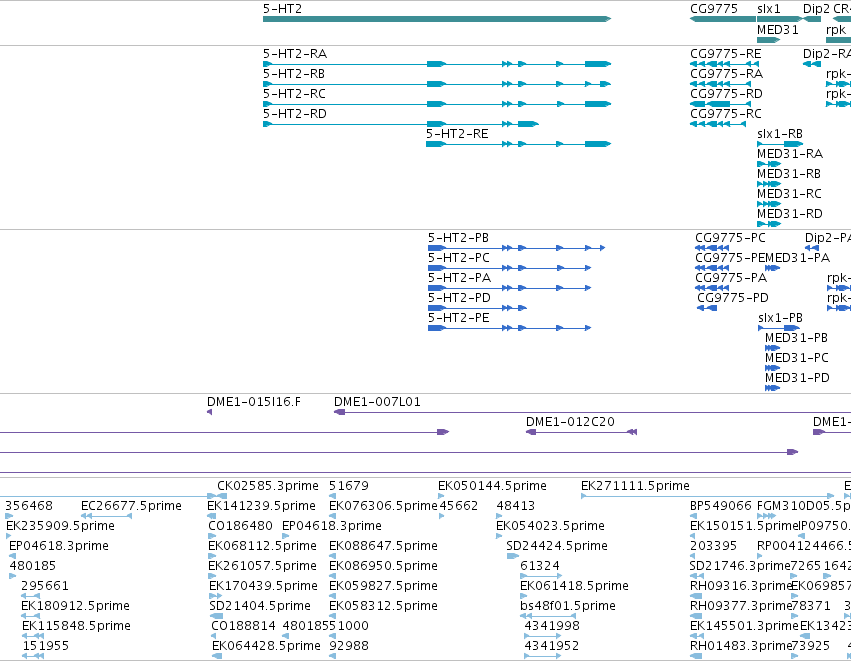Click the EK068112.5prime EST label
The height and width of the screenshot is (661, 851).
tap(263, 546)
